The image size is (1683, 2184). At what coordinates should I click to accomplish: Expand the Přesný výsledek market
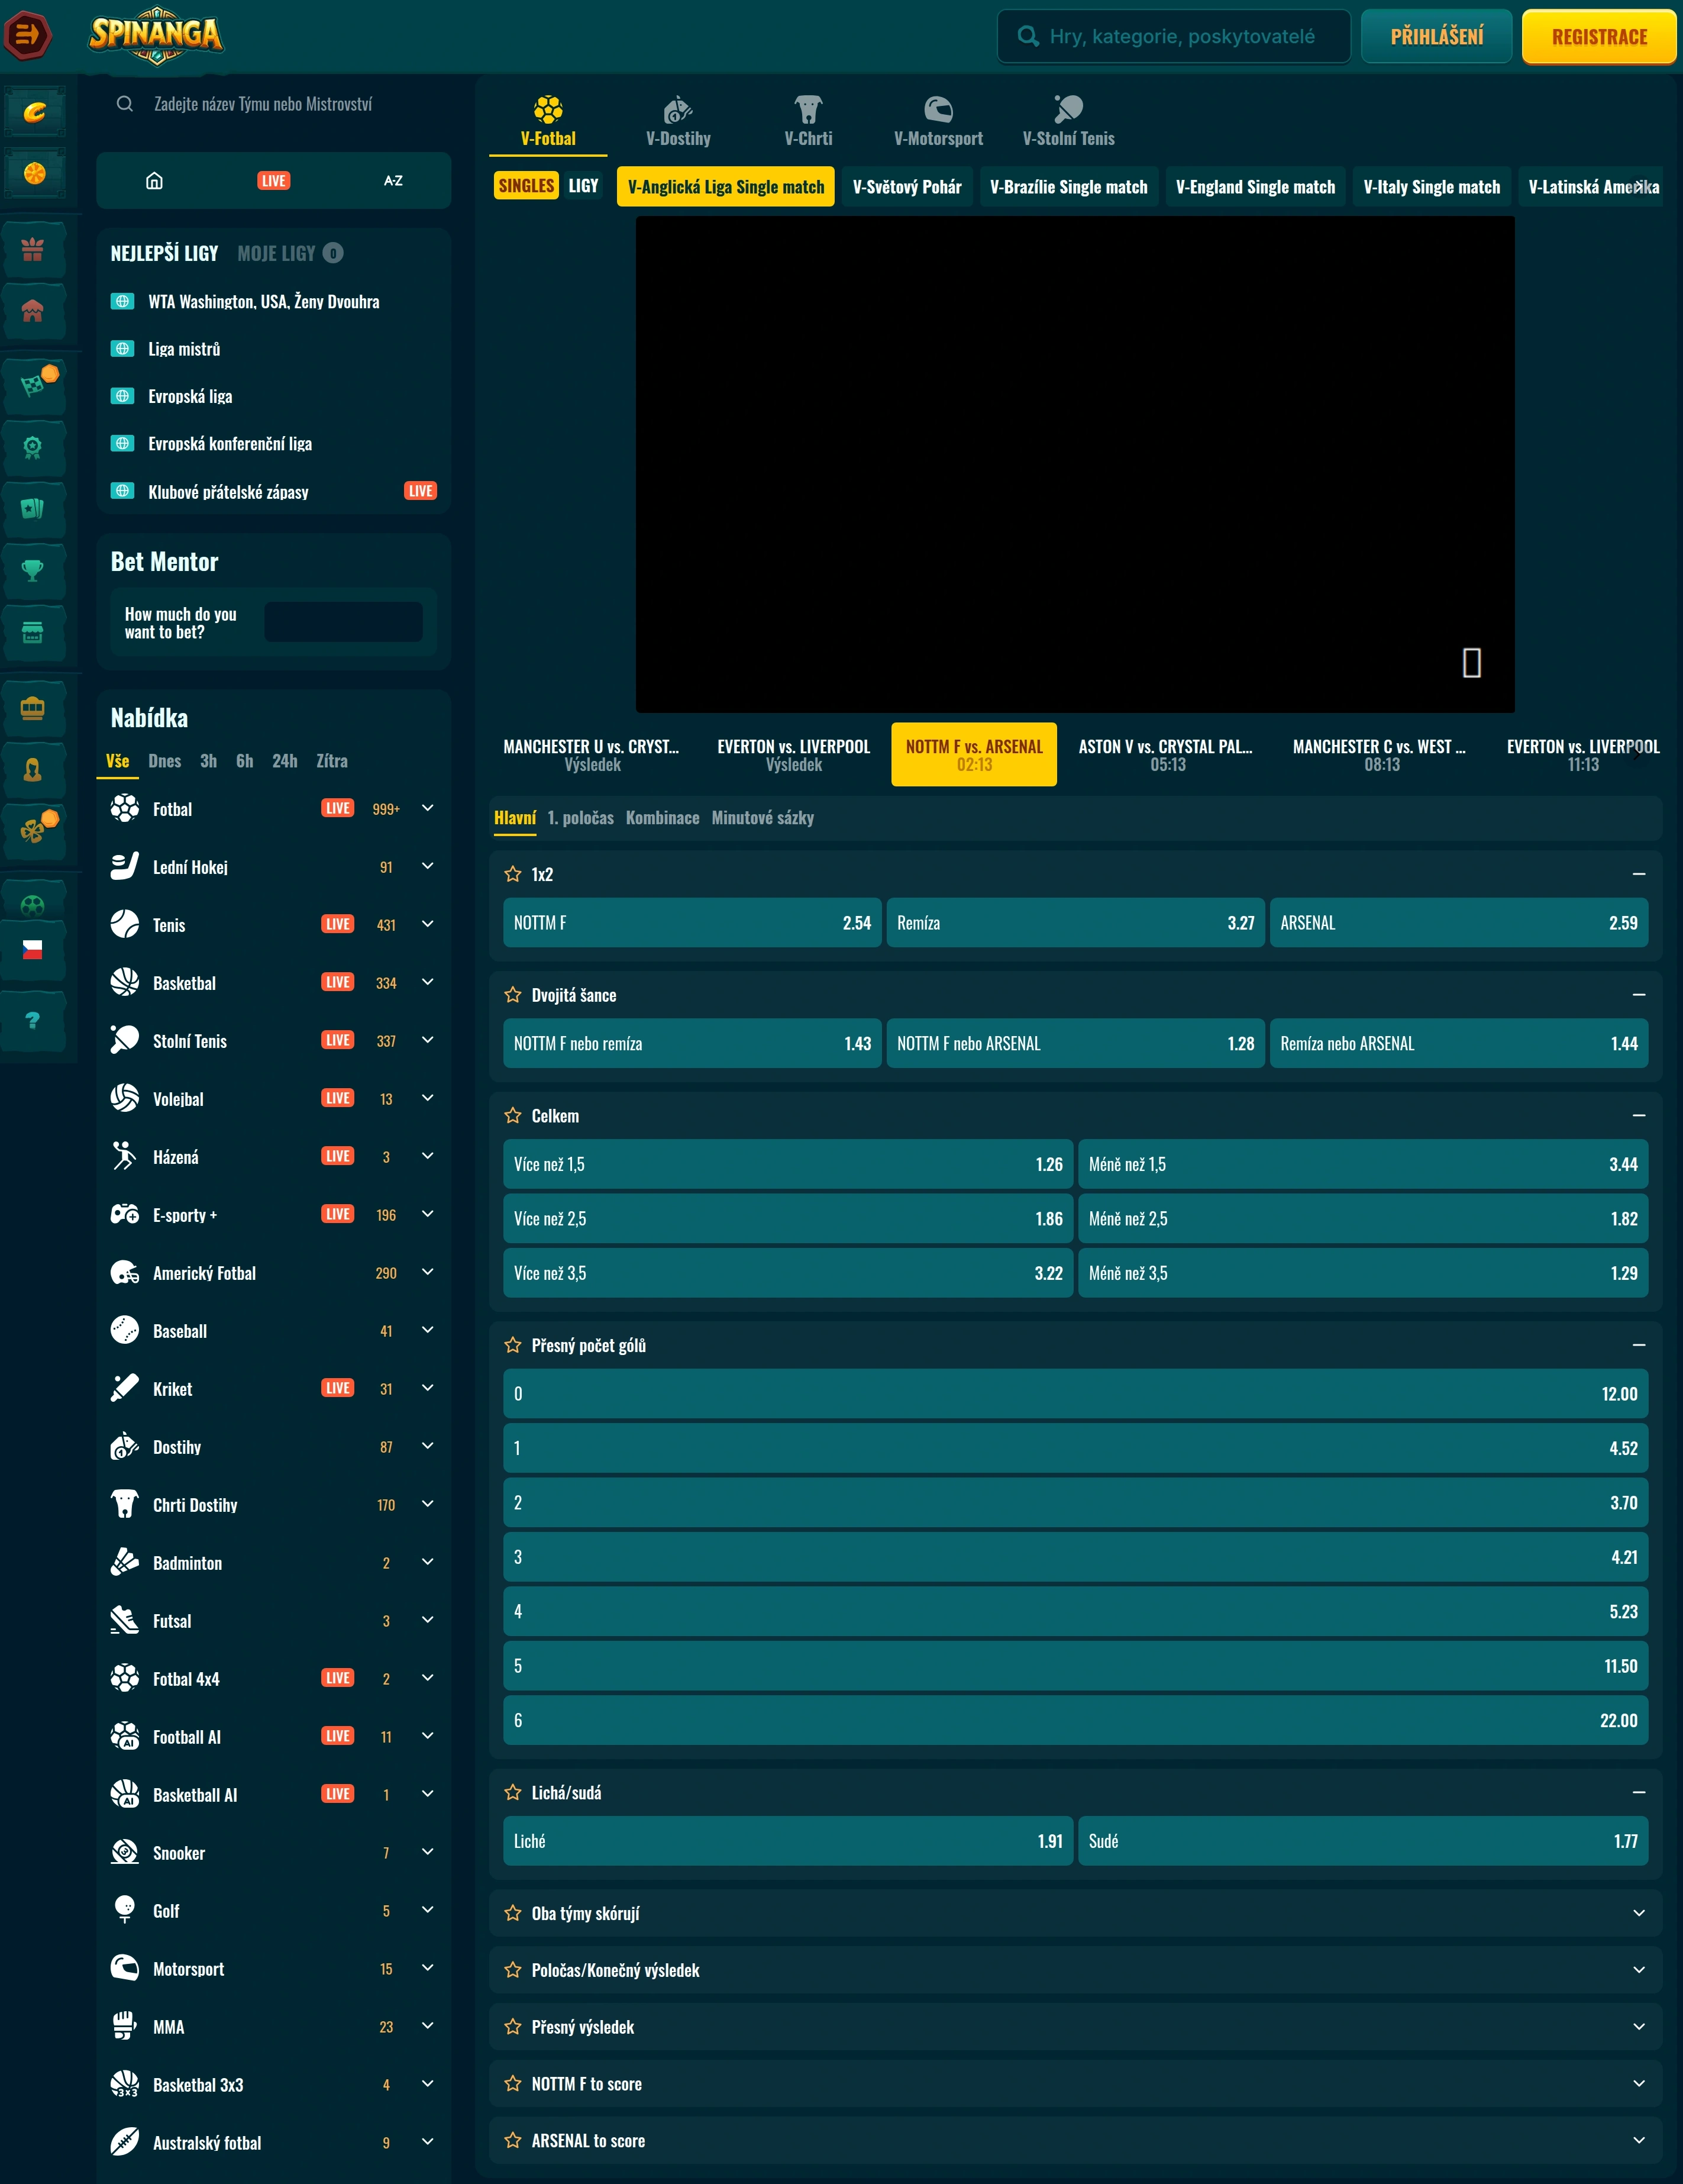(1075, 2027)
